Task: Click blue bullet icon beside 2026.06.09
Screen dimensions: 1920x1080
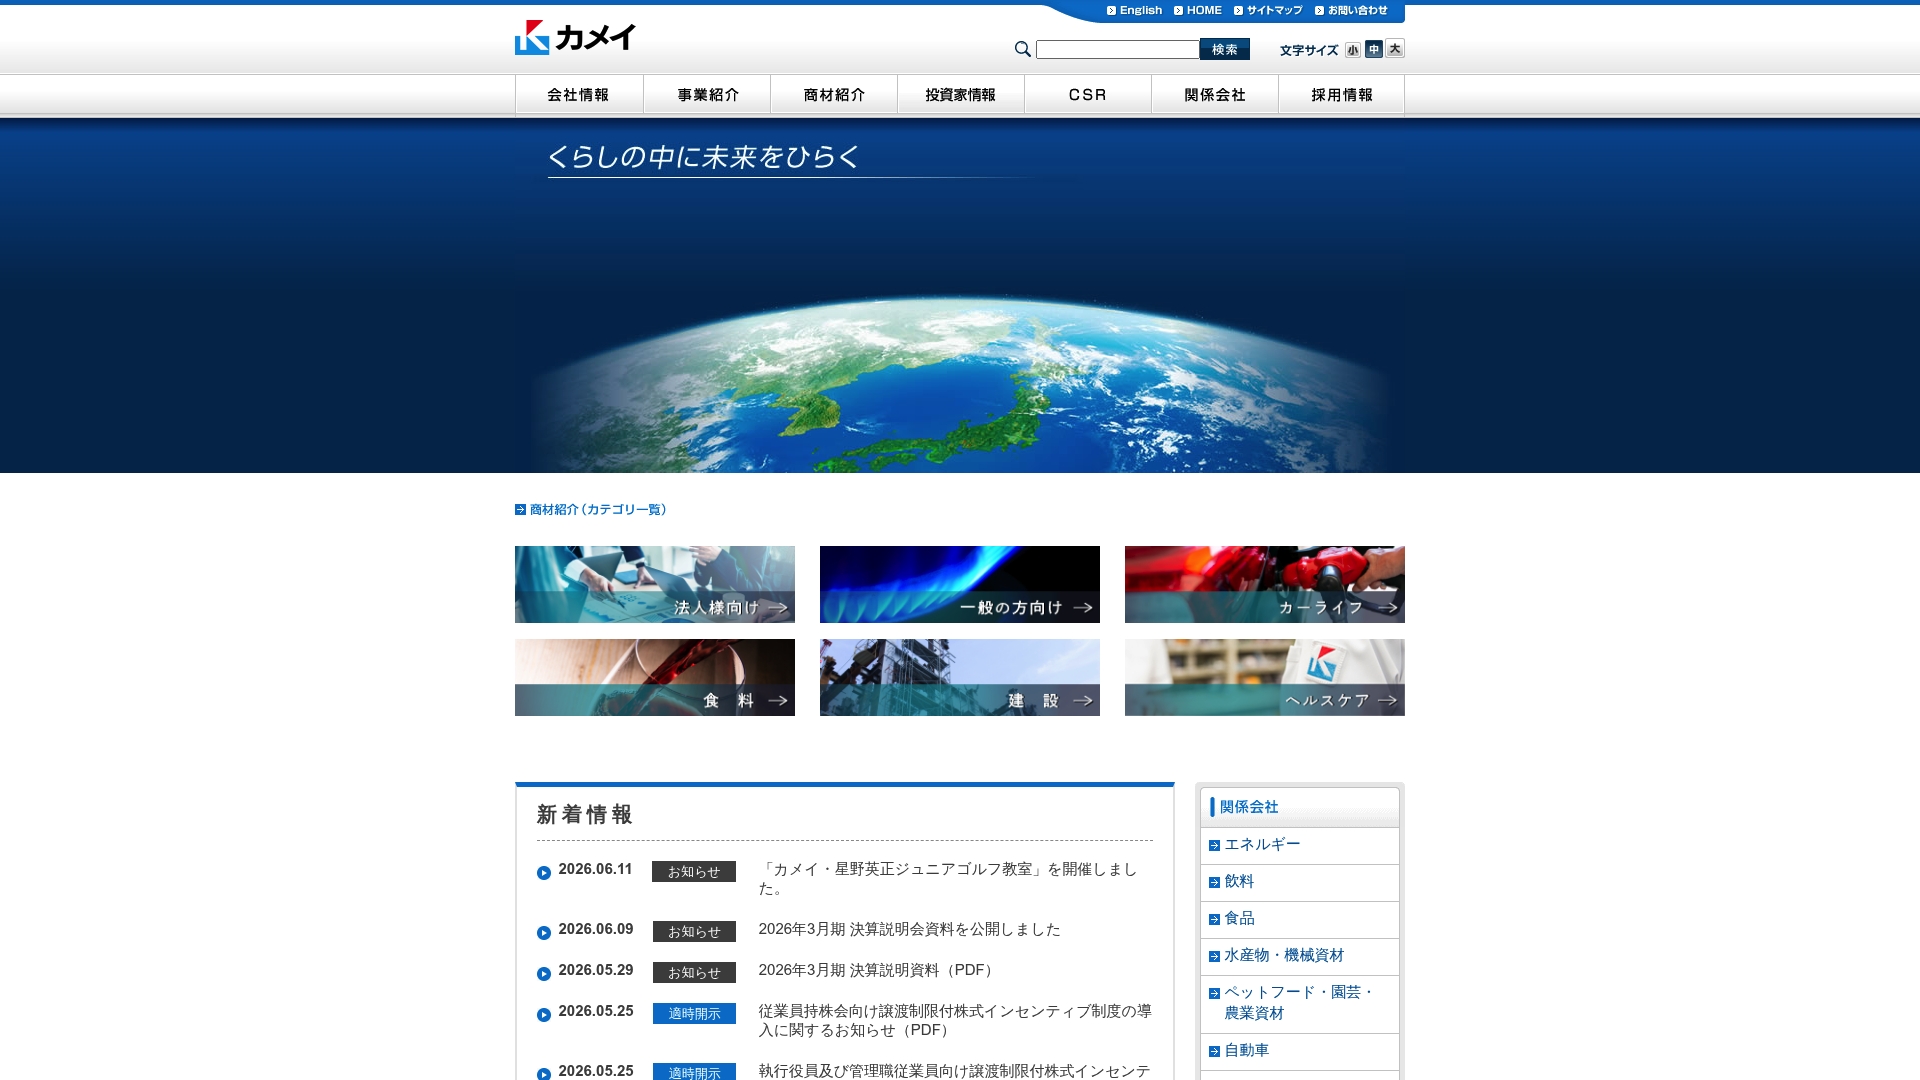Action: point(544,933)
